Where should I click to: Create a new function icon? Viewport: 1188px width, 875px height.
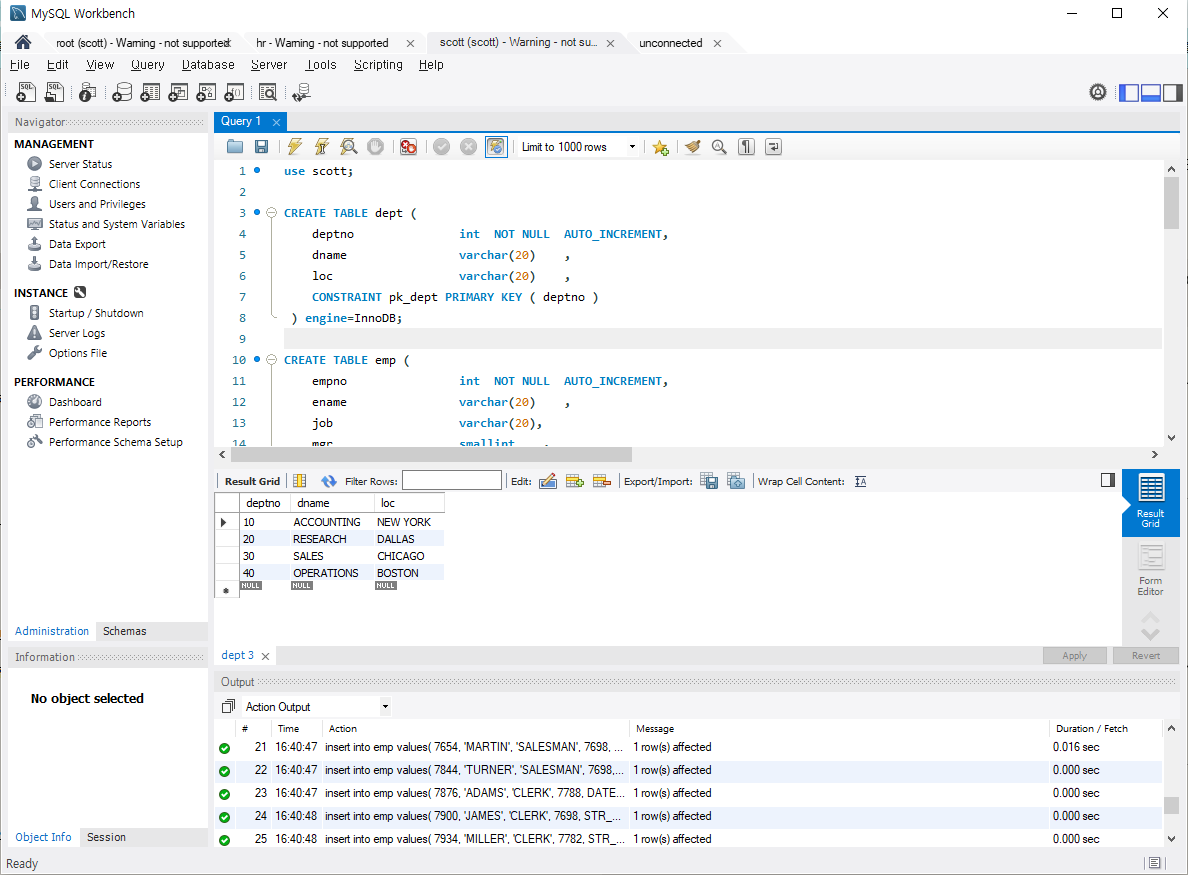tap(234, 92)
